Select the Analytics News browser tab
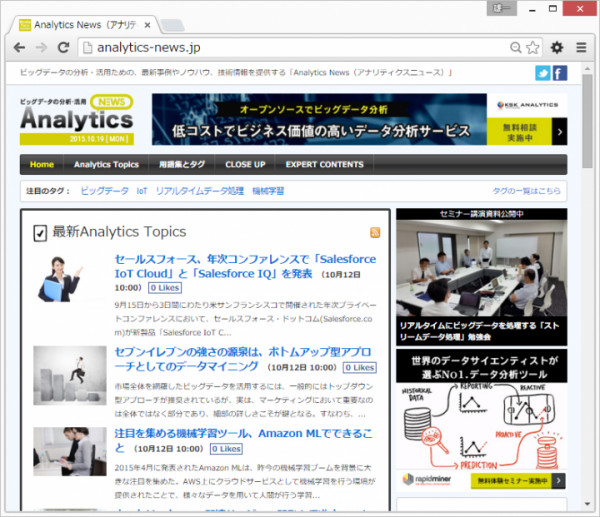600x517 pixels. point(84,25)
